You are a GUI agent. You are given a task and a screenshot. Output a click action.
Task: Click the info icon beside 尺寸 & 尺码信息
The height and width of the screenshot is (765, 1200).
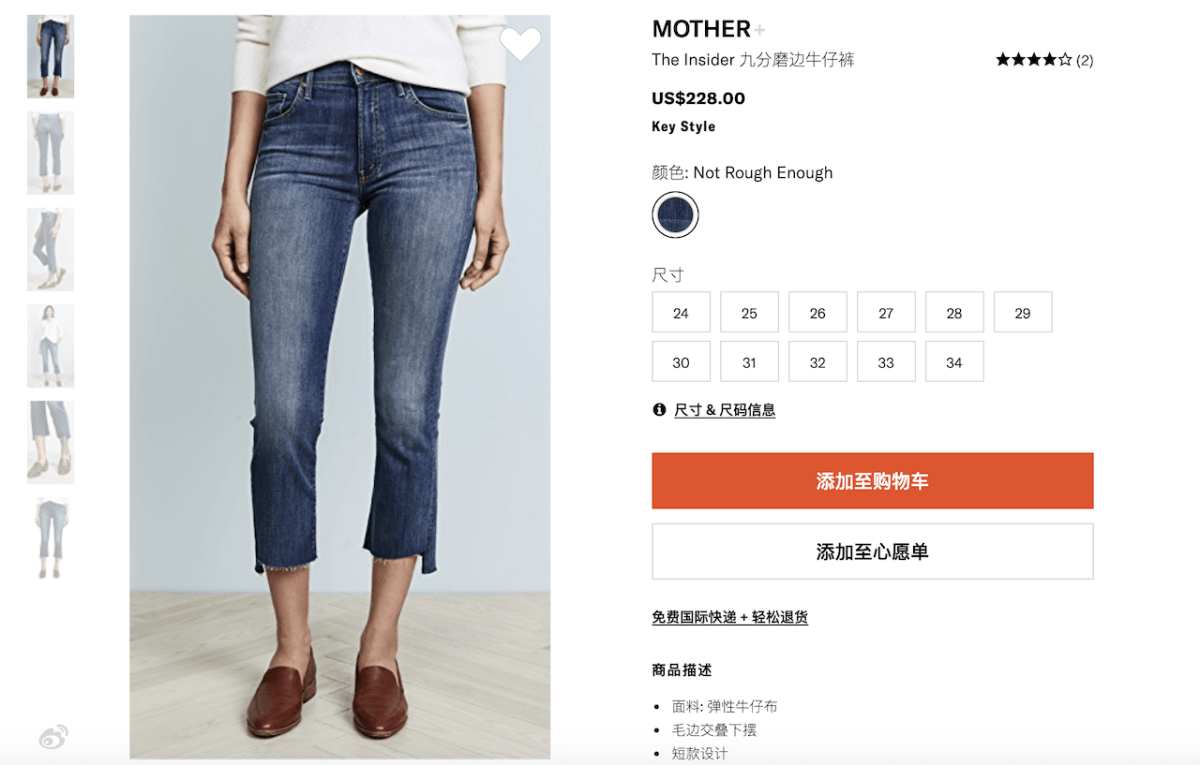click(x=659, y=409)
